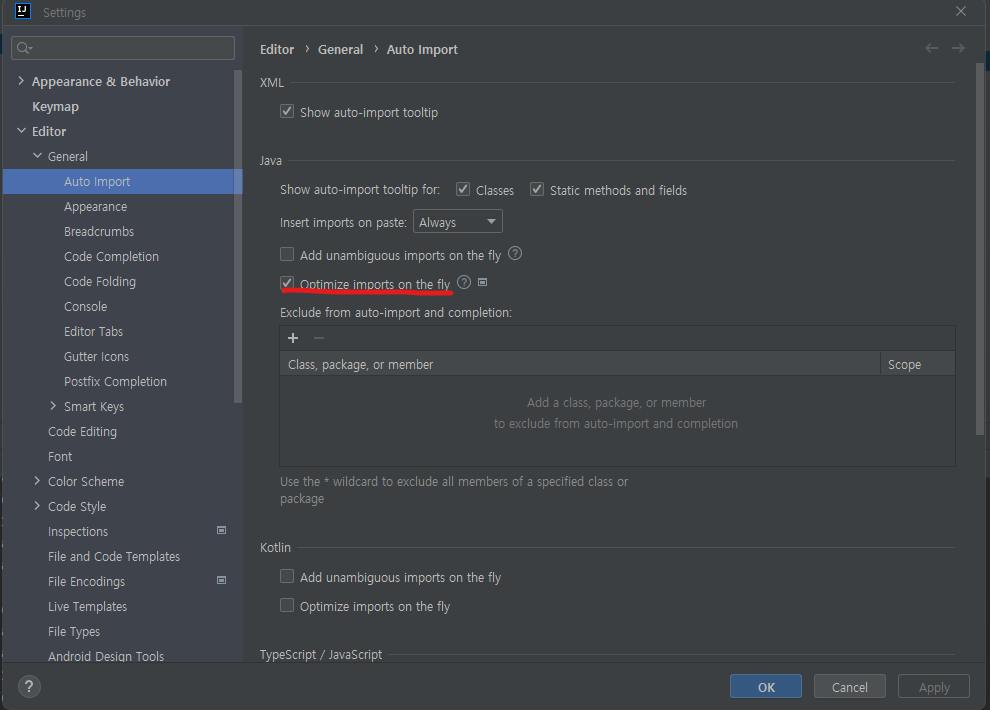Open Live Templates settings
990x710 pixels.
point(87,606)
